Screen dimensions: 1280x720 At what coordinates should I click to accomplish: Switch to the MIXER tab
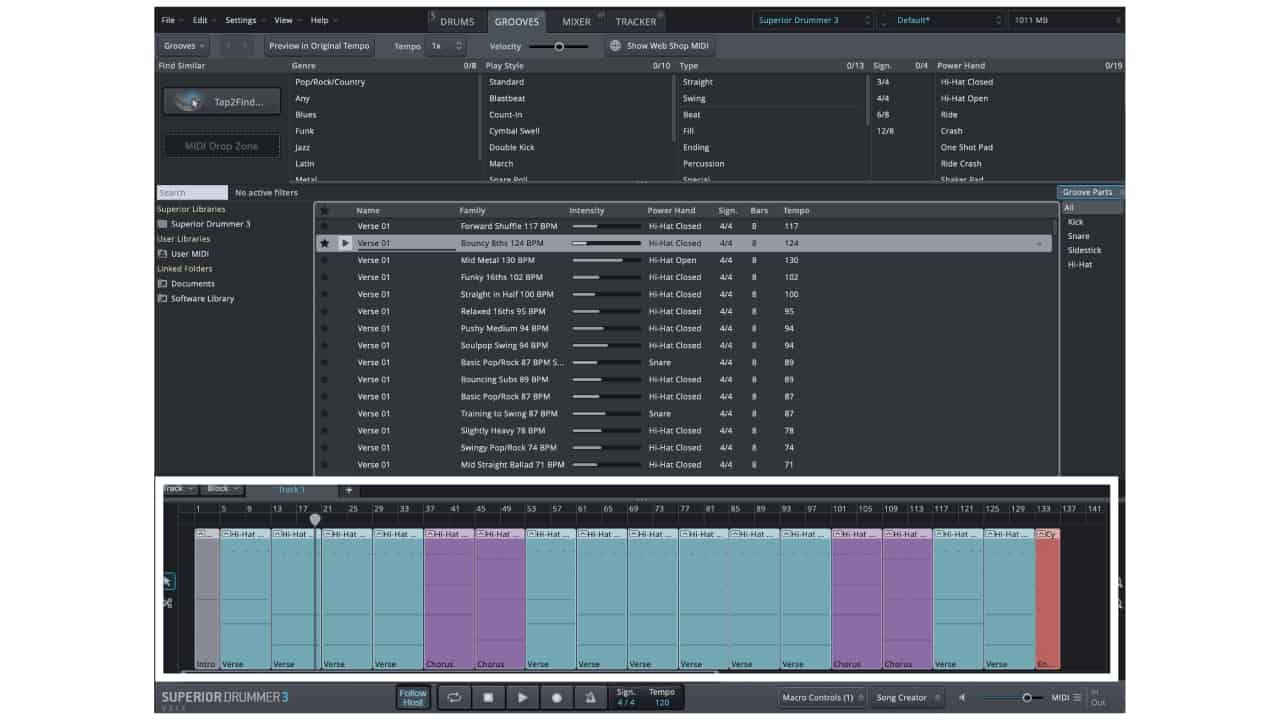[x=576, y=21]
